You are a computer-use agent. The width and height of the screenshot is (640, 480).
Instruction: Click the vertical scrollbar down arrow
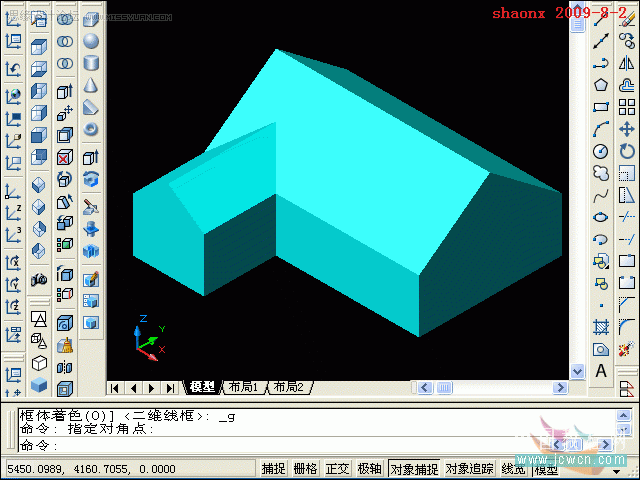(x=577, y=371)
